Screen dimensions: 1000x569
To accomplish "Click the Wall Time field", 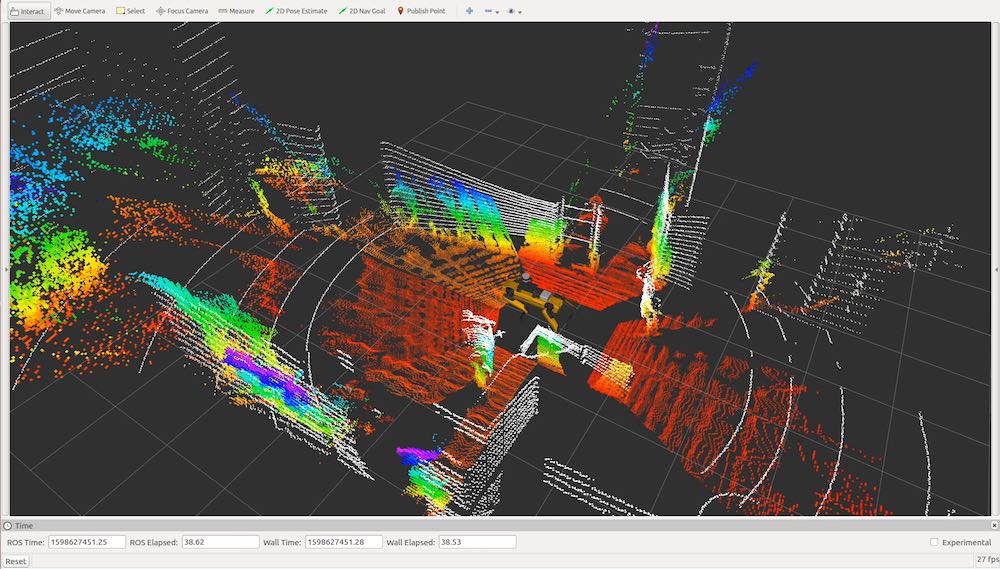I will pyautogui.click(x=343, y=542).
